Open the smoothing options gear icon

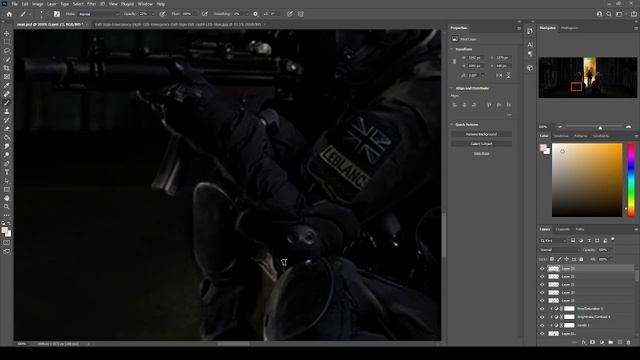[x=256, y=14]
